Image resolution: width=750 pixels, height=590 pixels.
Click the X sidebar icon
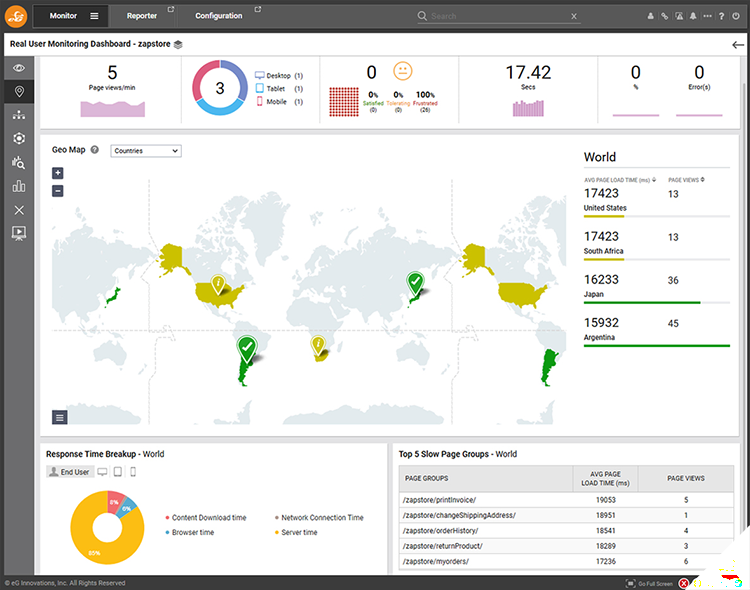[19, 210]
